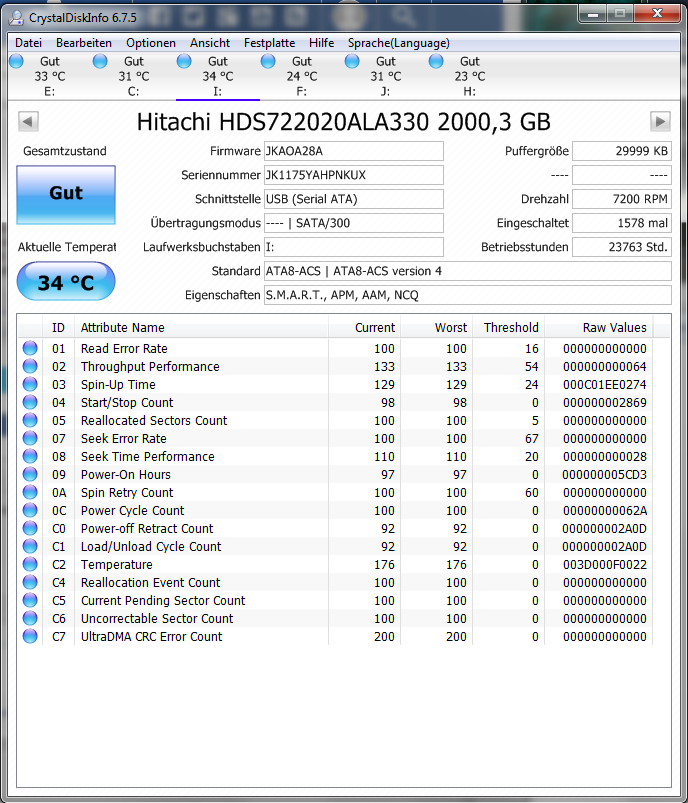
Task: Click status orb for Power-On Hours
Action: [30, 474]
